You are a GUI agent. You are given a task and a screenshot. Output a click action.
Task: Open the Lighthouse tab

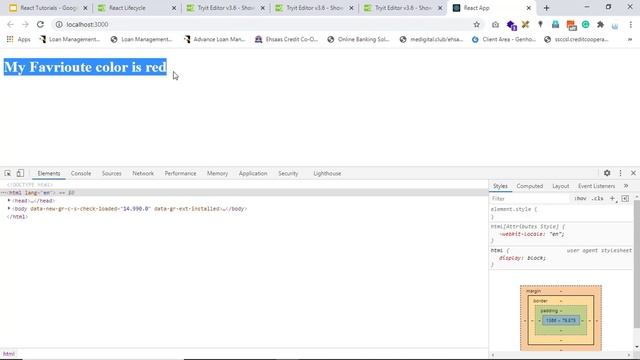(x=327, y=173)
